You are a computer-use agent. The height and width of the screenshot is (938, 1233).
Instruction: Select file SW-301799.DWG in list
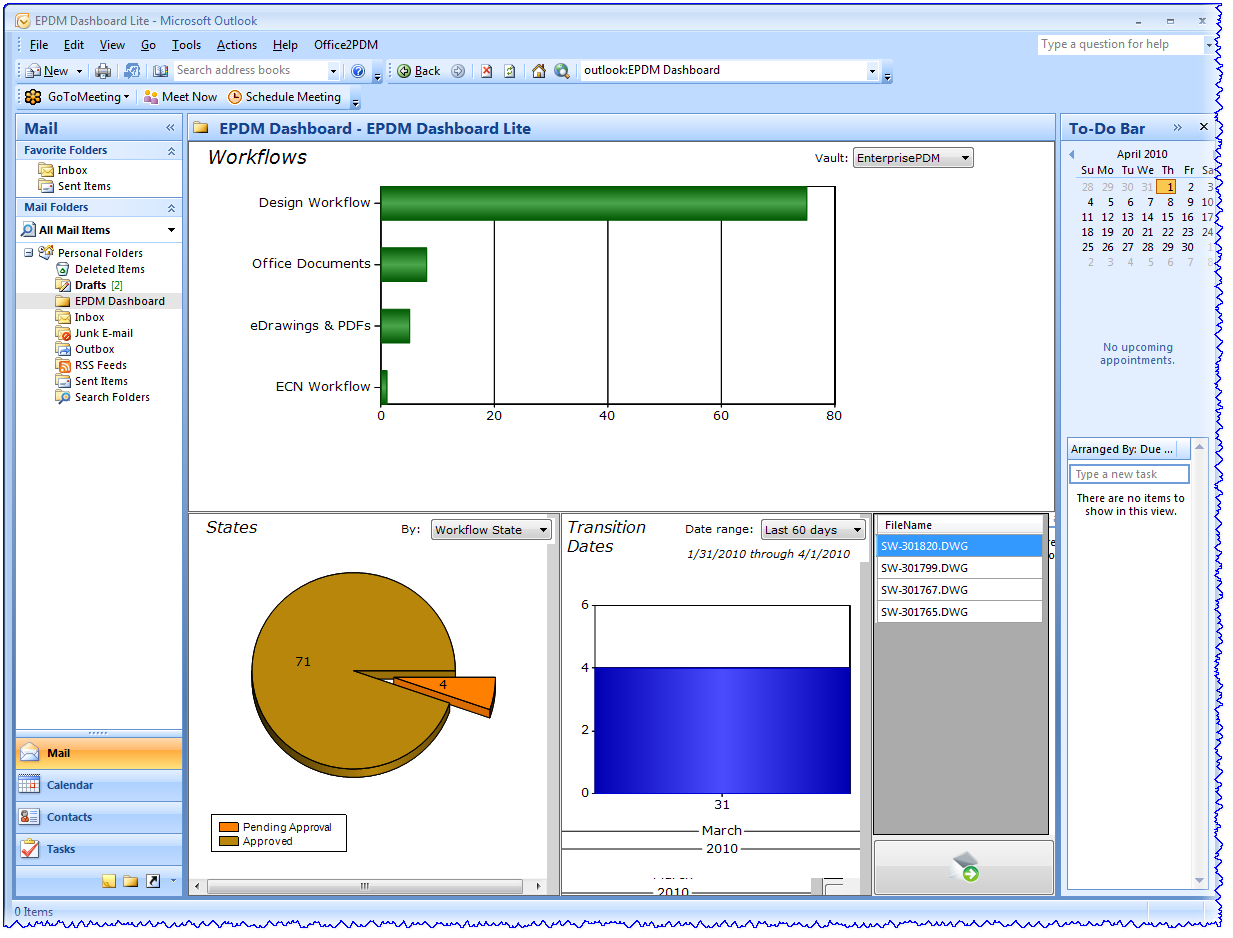(959, 568)
